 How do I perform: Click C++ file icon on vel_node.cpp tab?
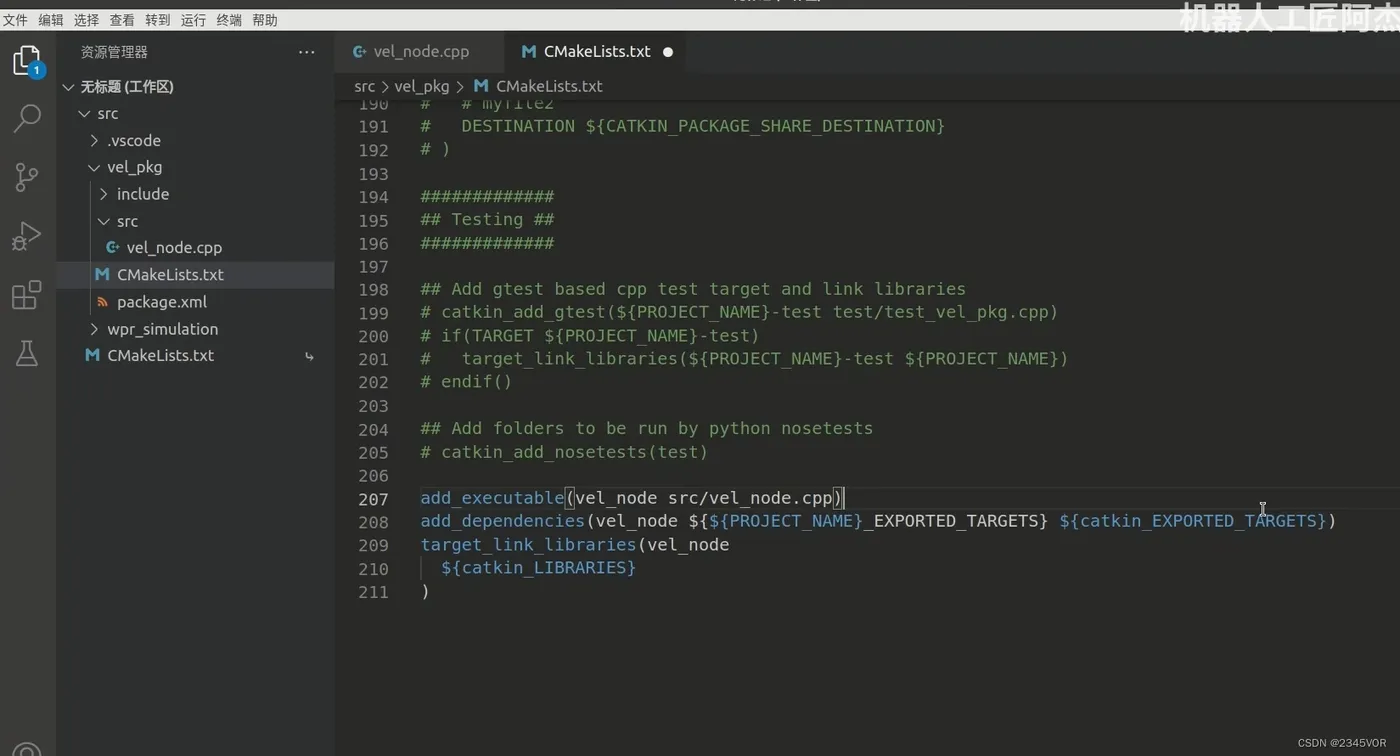(359, 52)
